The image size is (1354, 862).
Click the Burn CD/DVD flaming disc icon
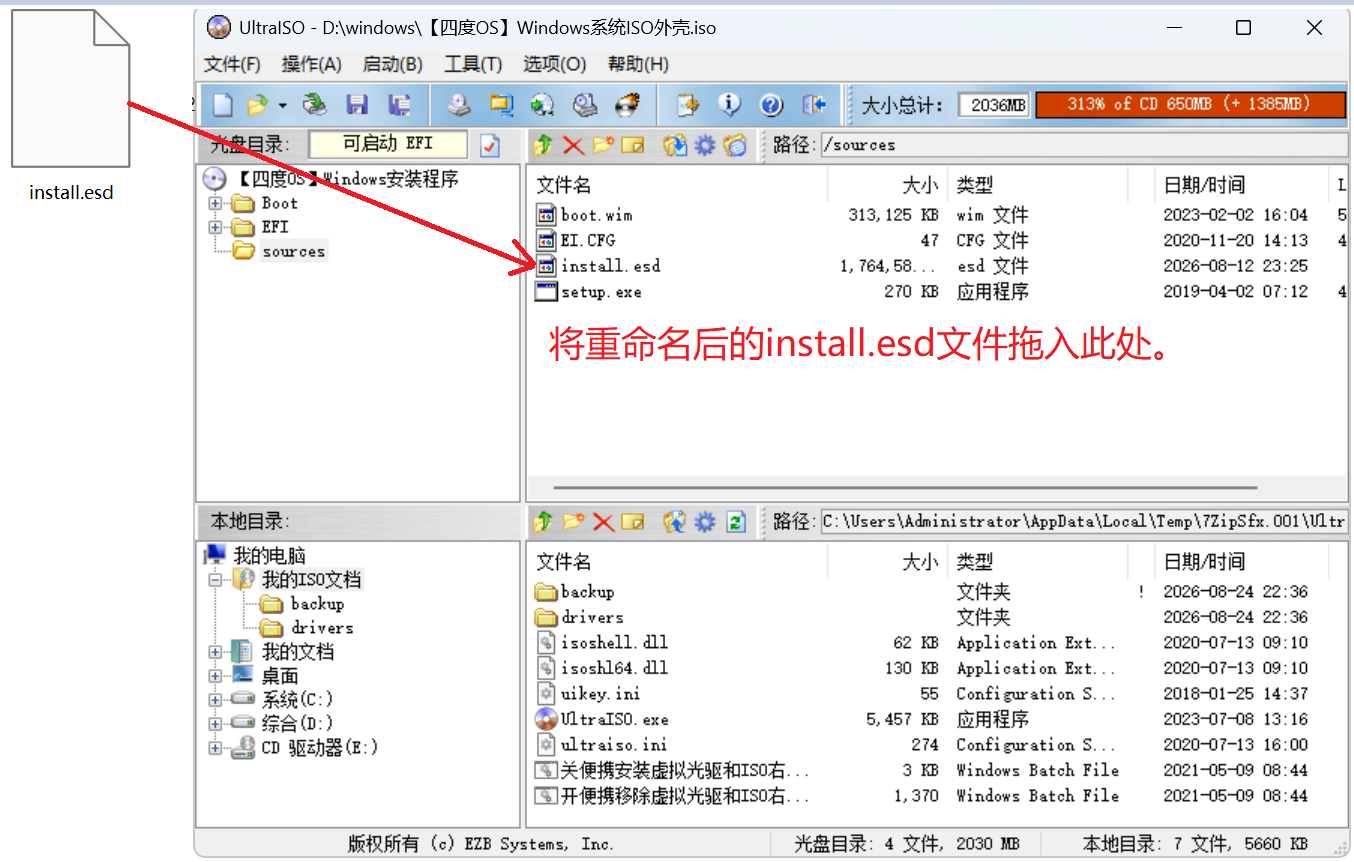point(627,104)
